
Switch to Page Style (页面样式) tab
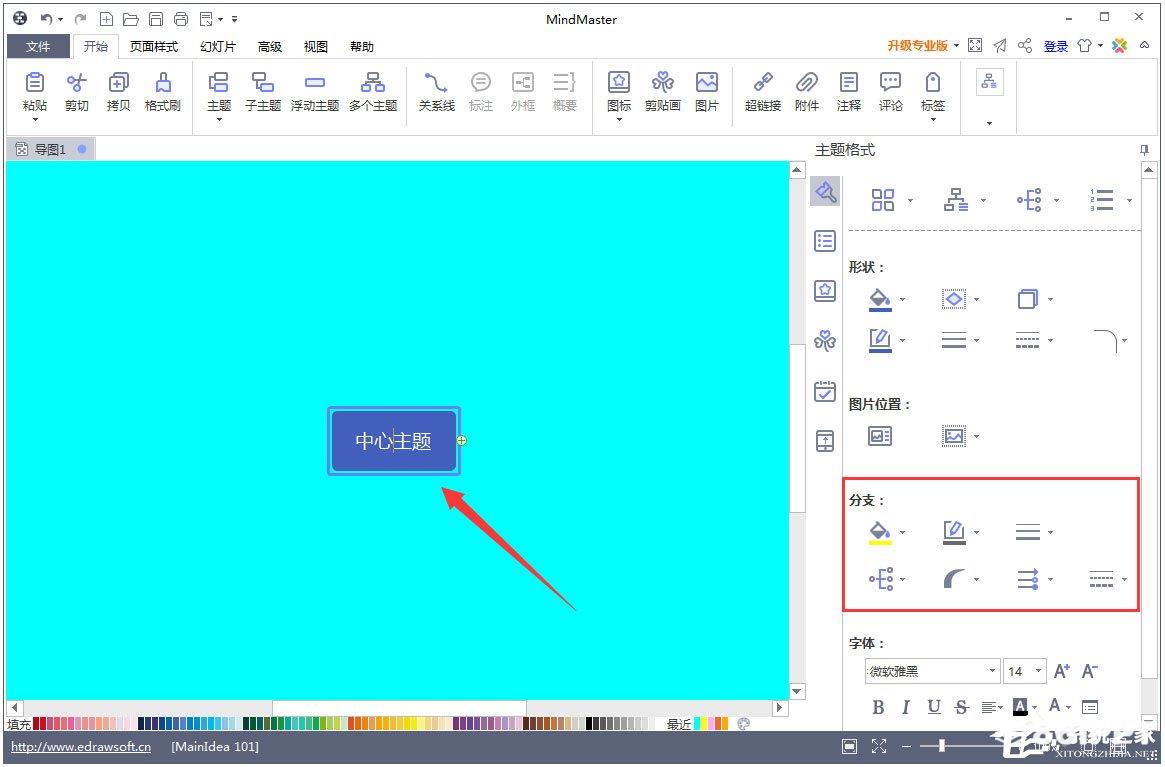click(x=154, y=46)
